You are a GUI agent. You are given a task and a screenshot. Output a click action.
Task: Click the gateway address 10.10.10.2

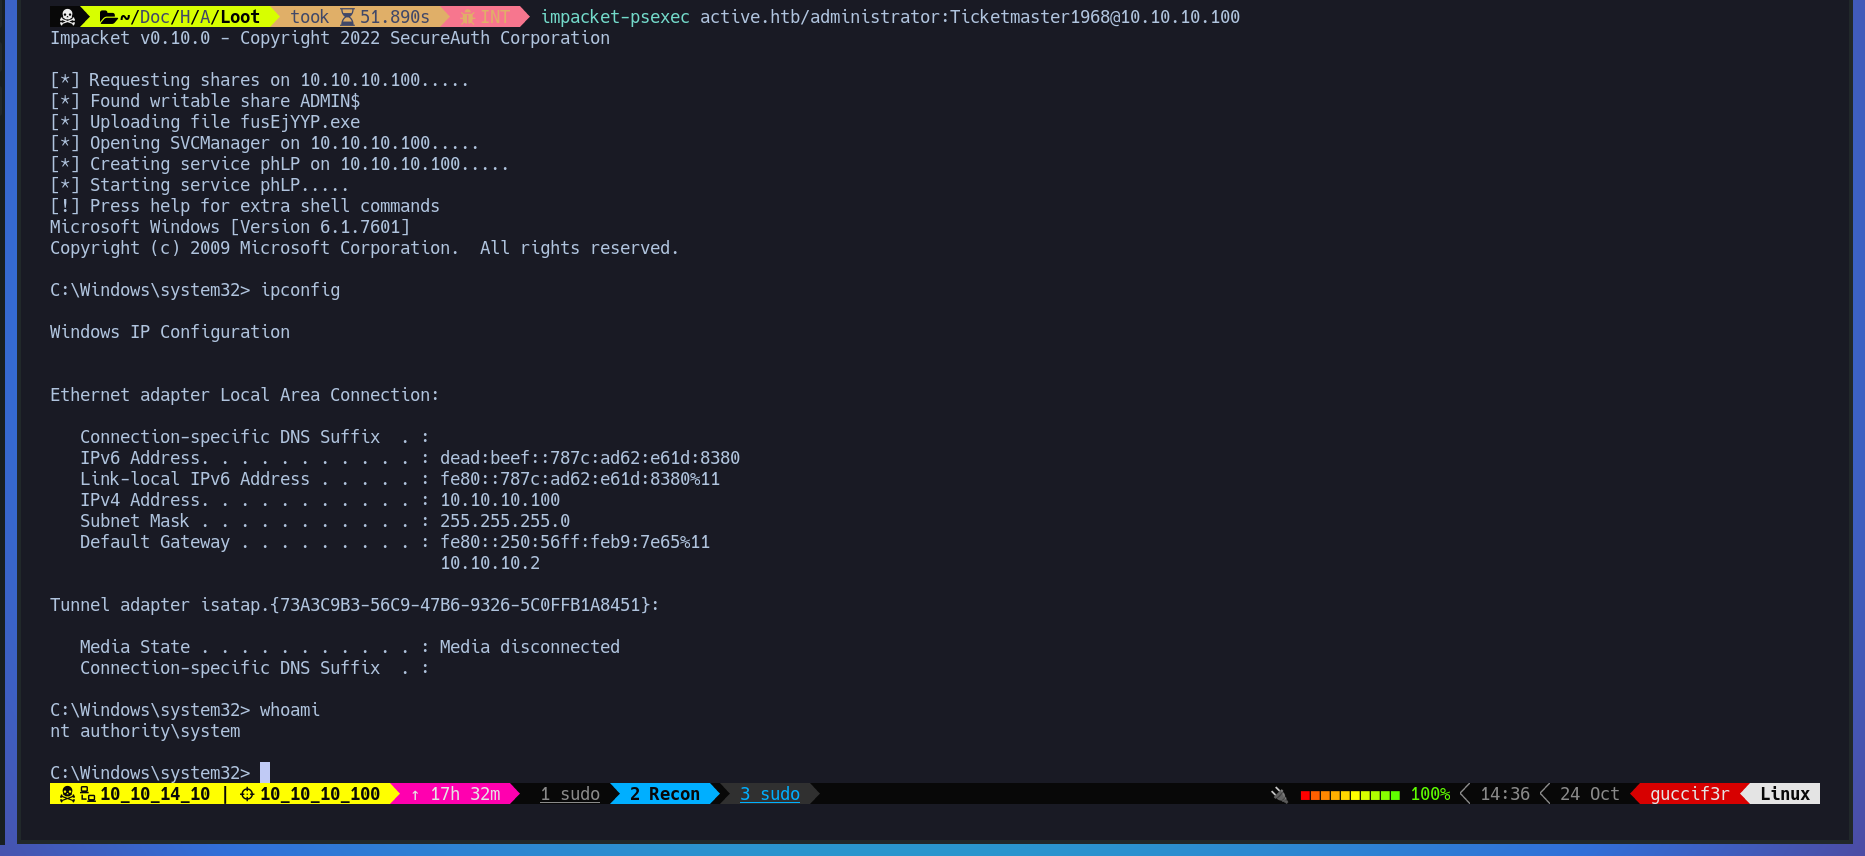(x=490, y=563)
